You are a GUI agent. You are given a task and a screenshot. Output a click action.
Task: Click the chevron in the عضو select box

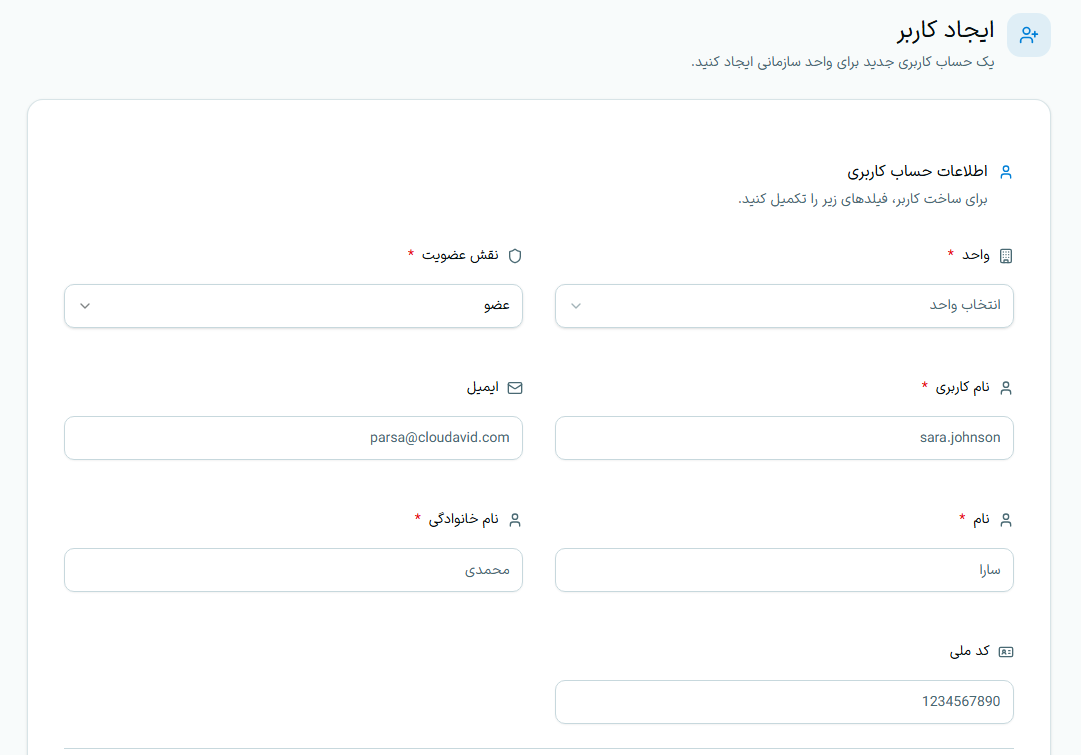coord(85,306)
